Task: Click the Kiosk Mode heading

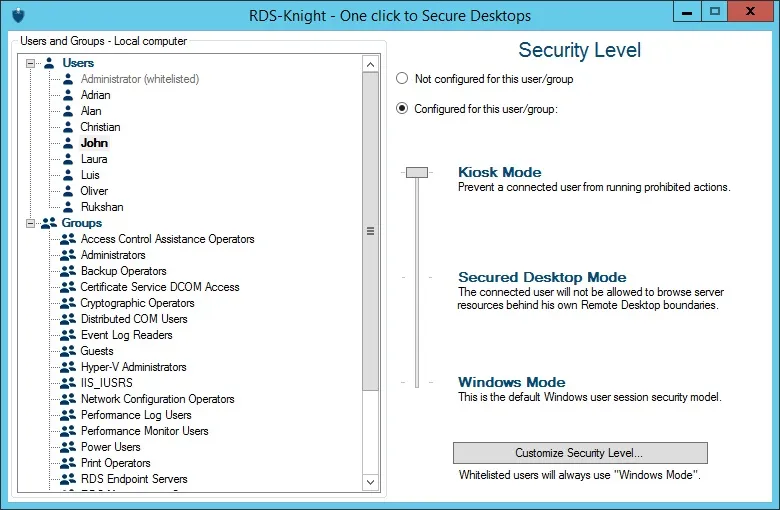Action: [499, 172]
